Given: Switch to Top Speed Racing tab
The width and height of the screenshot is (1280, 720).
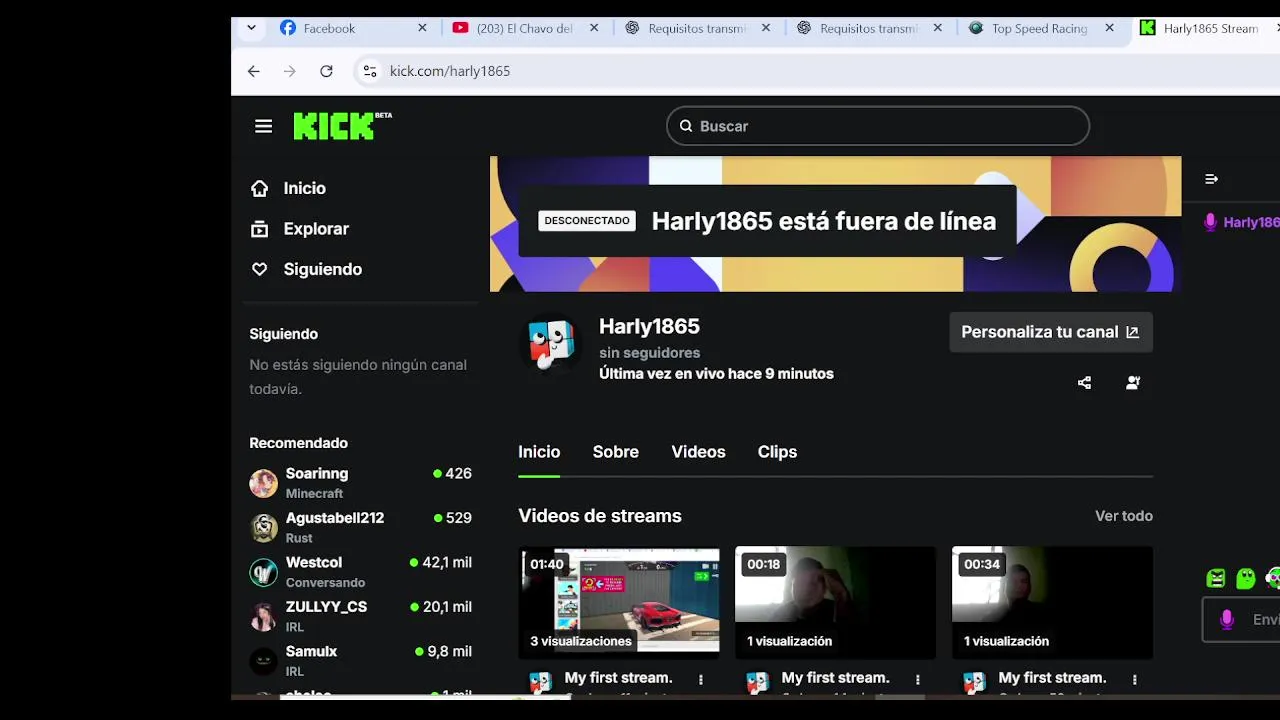Looking at the screenshot, I should (x=1040, y=28).
